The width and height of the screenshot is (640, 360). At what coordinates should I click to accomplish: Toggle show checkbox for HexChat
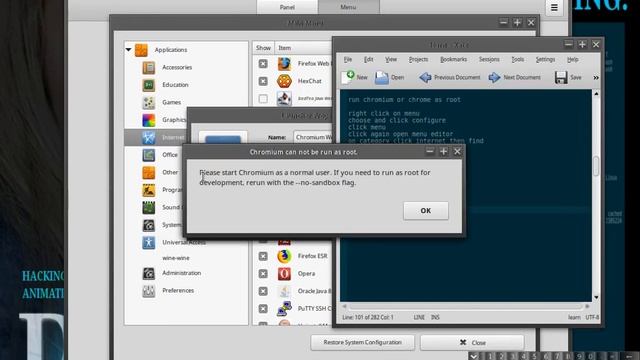263,81
